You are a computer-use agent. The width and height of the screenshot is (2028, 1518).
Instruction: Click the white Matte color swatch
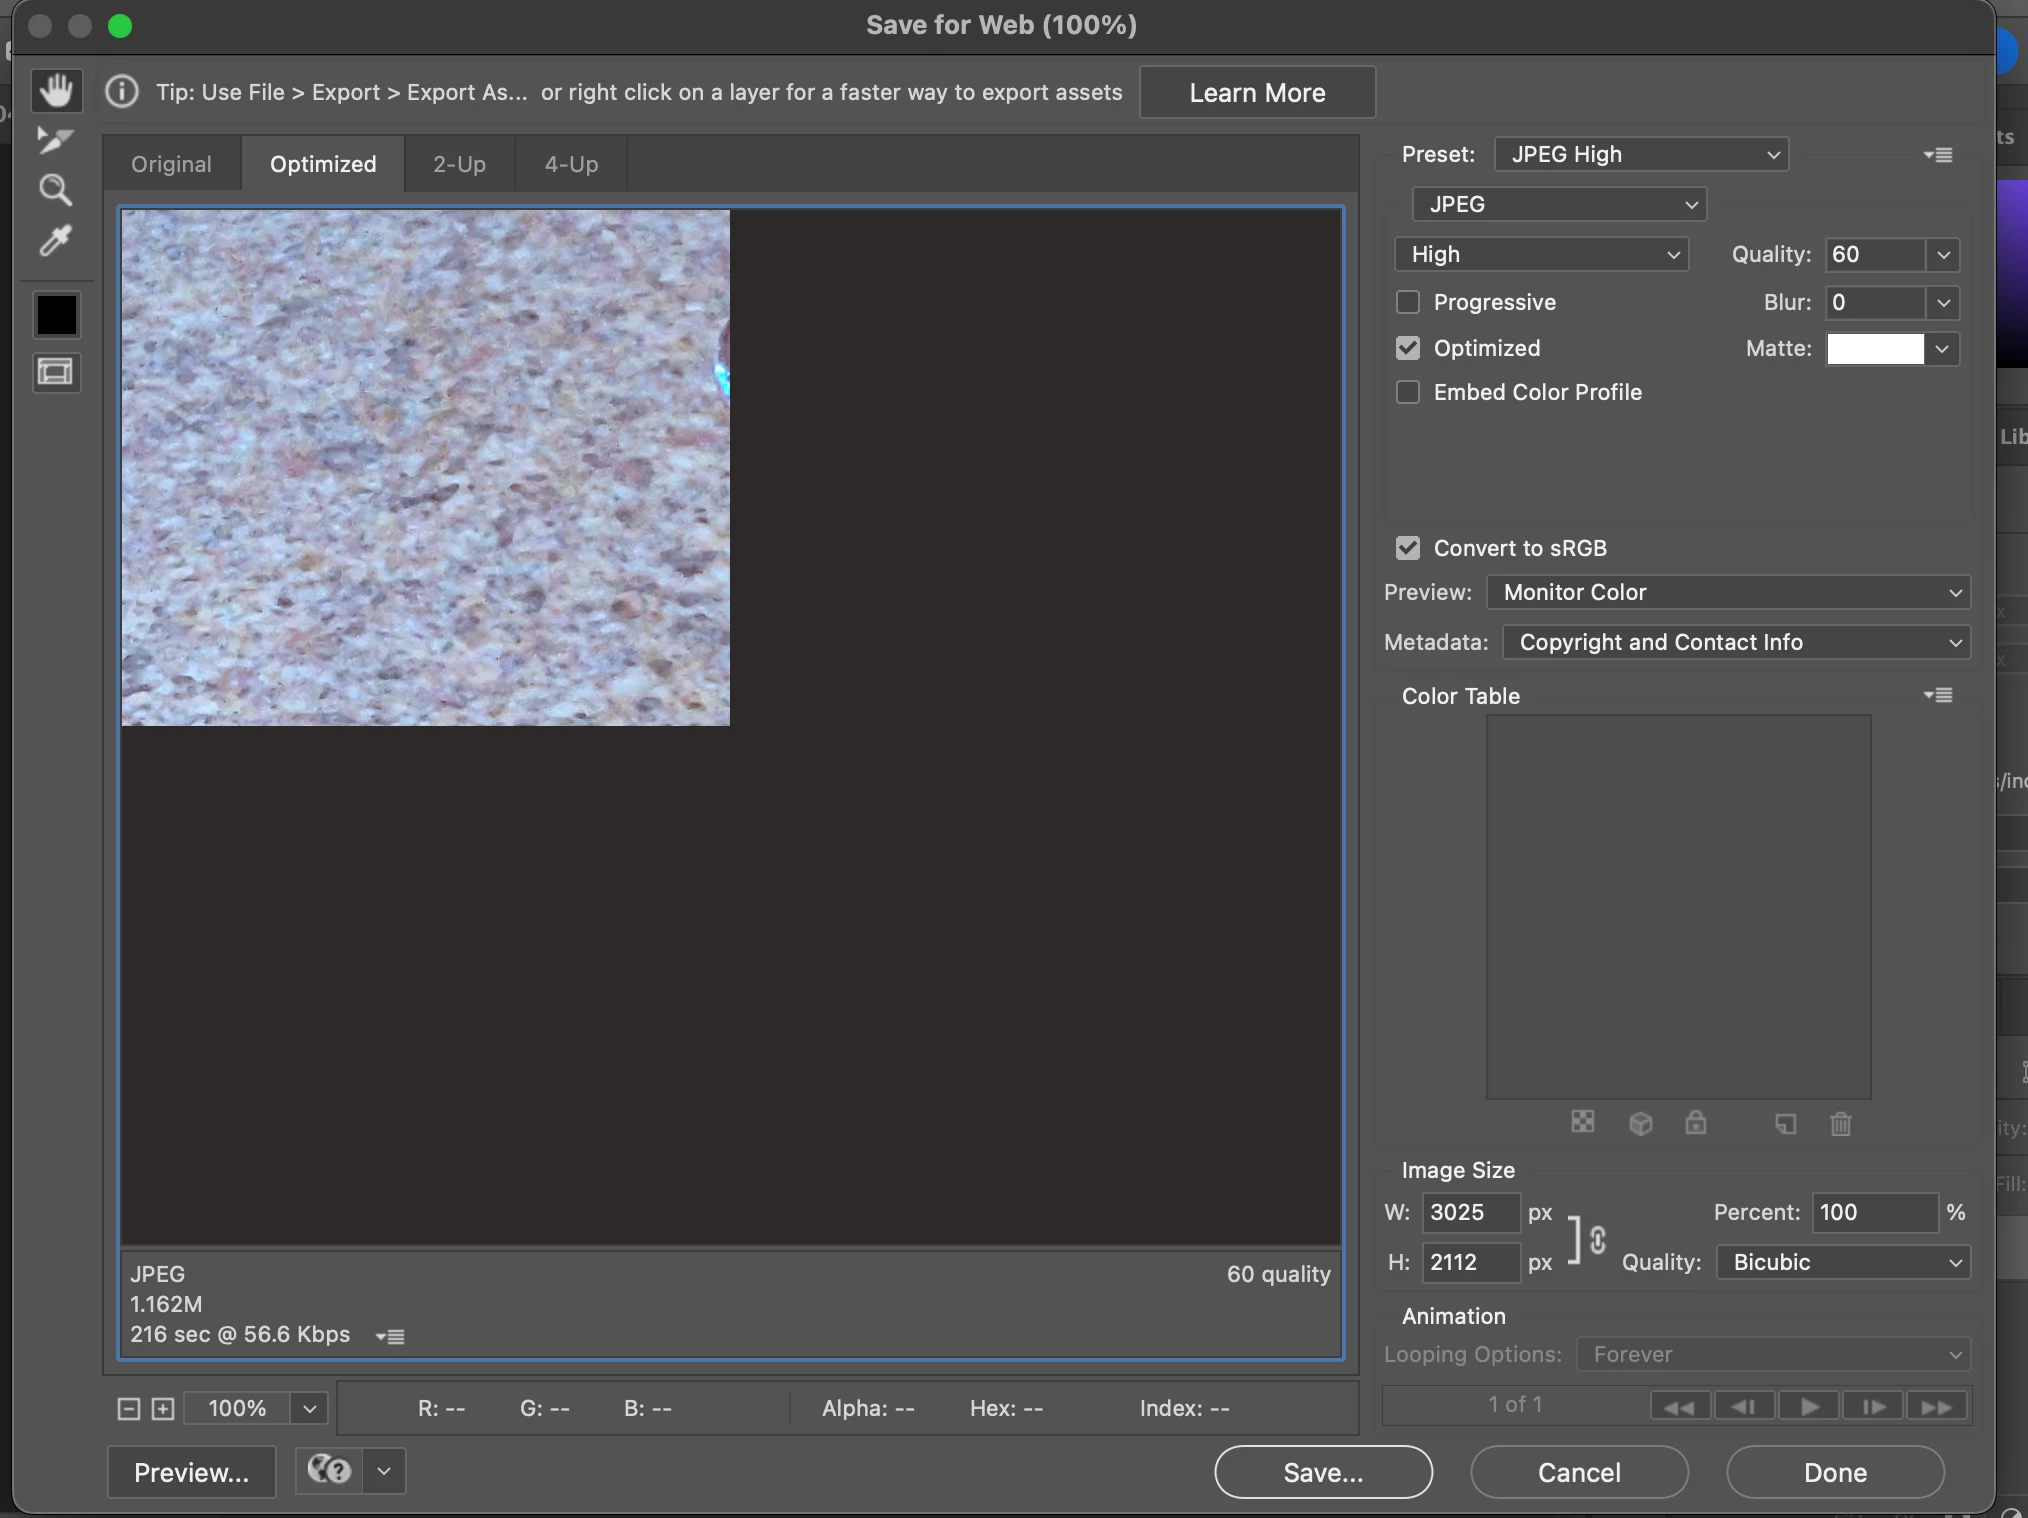(x=1875, y=349)
